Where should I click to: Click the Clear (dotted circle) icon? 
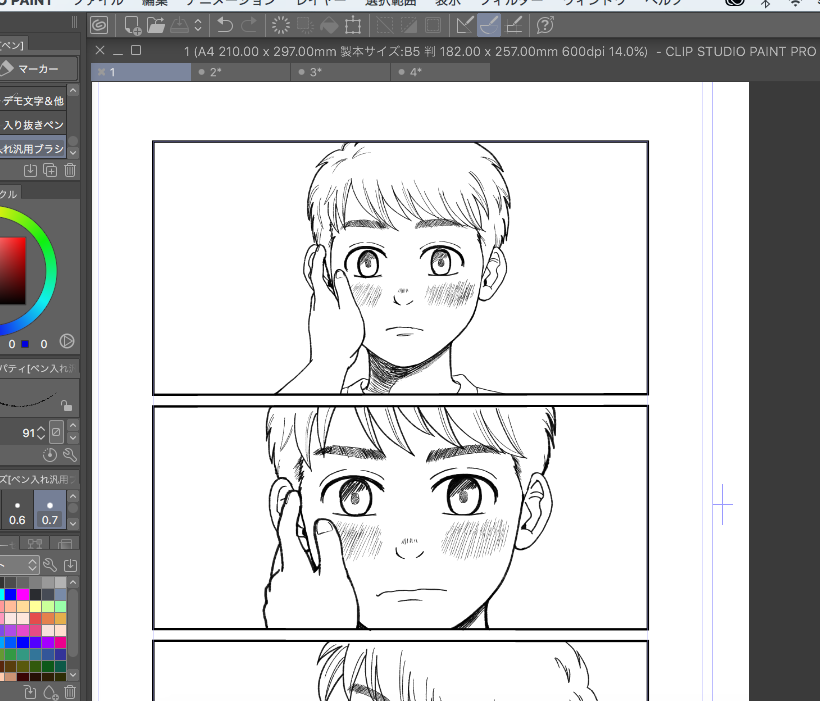click(281, 25)
